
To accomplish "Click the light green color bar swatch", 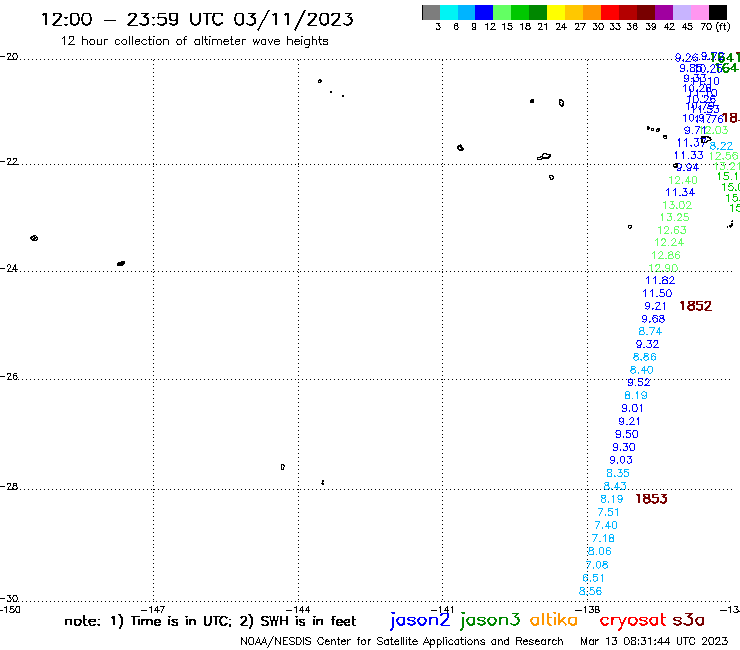I will (x=502, y=13).
